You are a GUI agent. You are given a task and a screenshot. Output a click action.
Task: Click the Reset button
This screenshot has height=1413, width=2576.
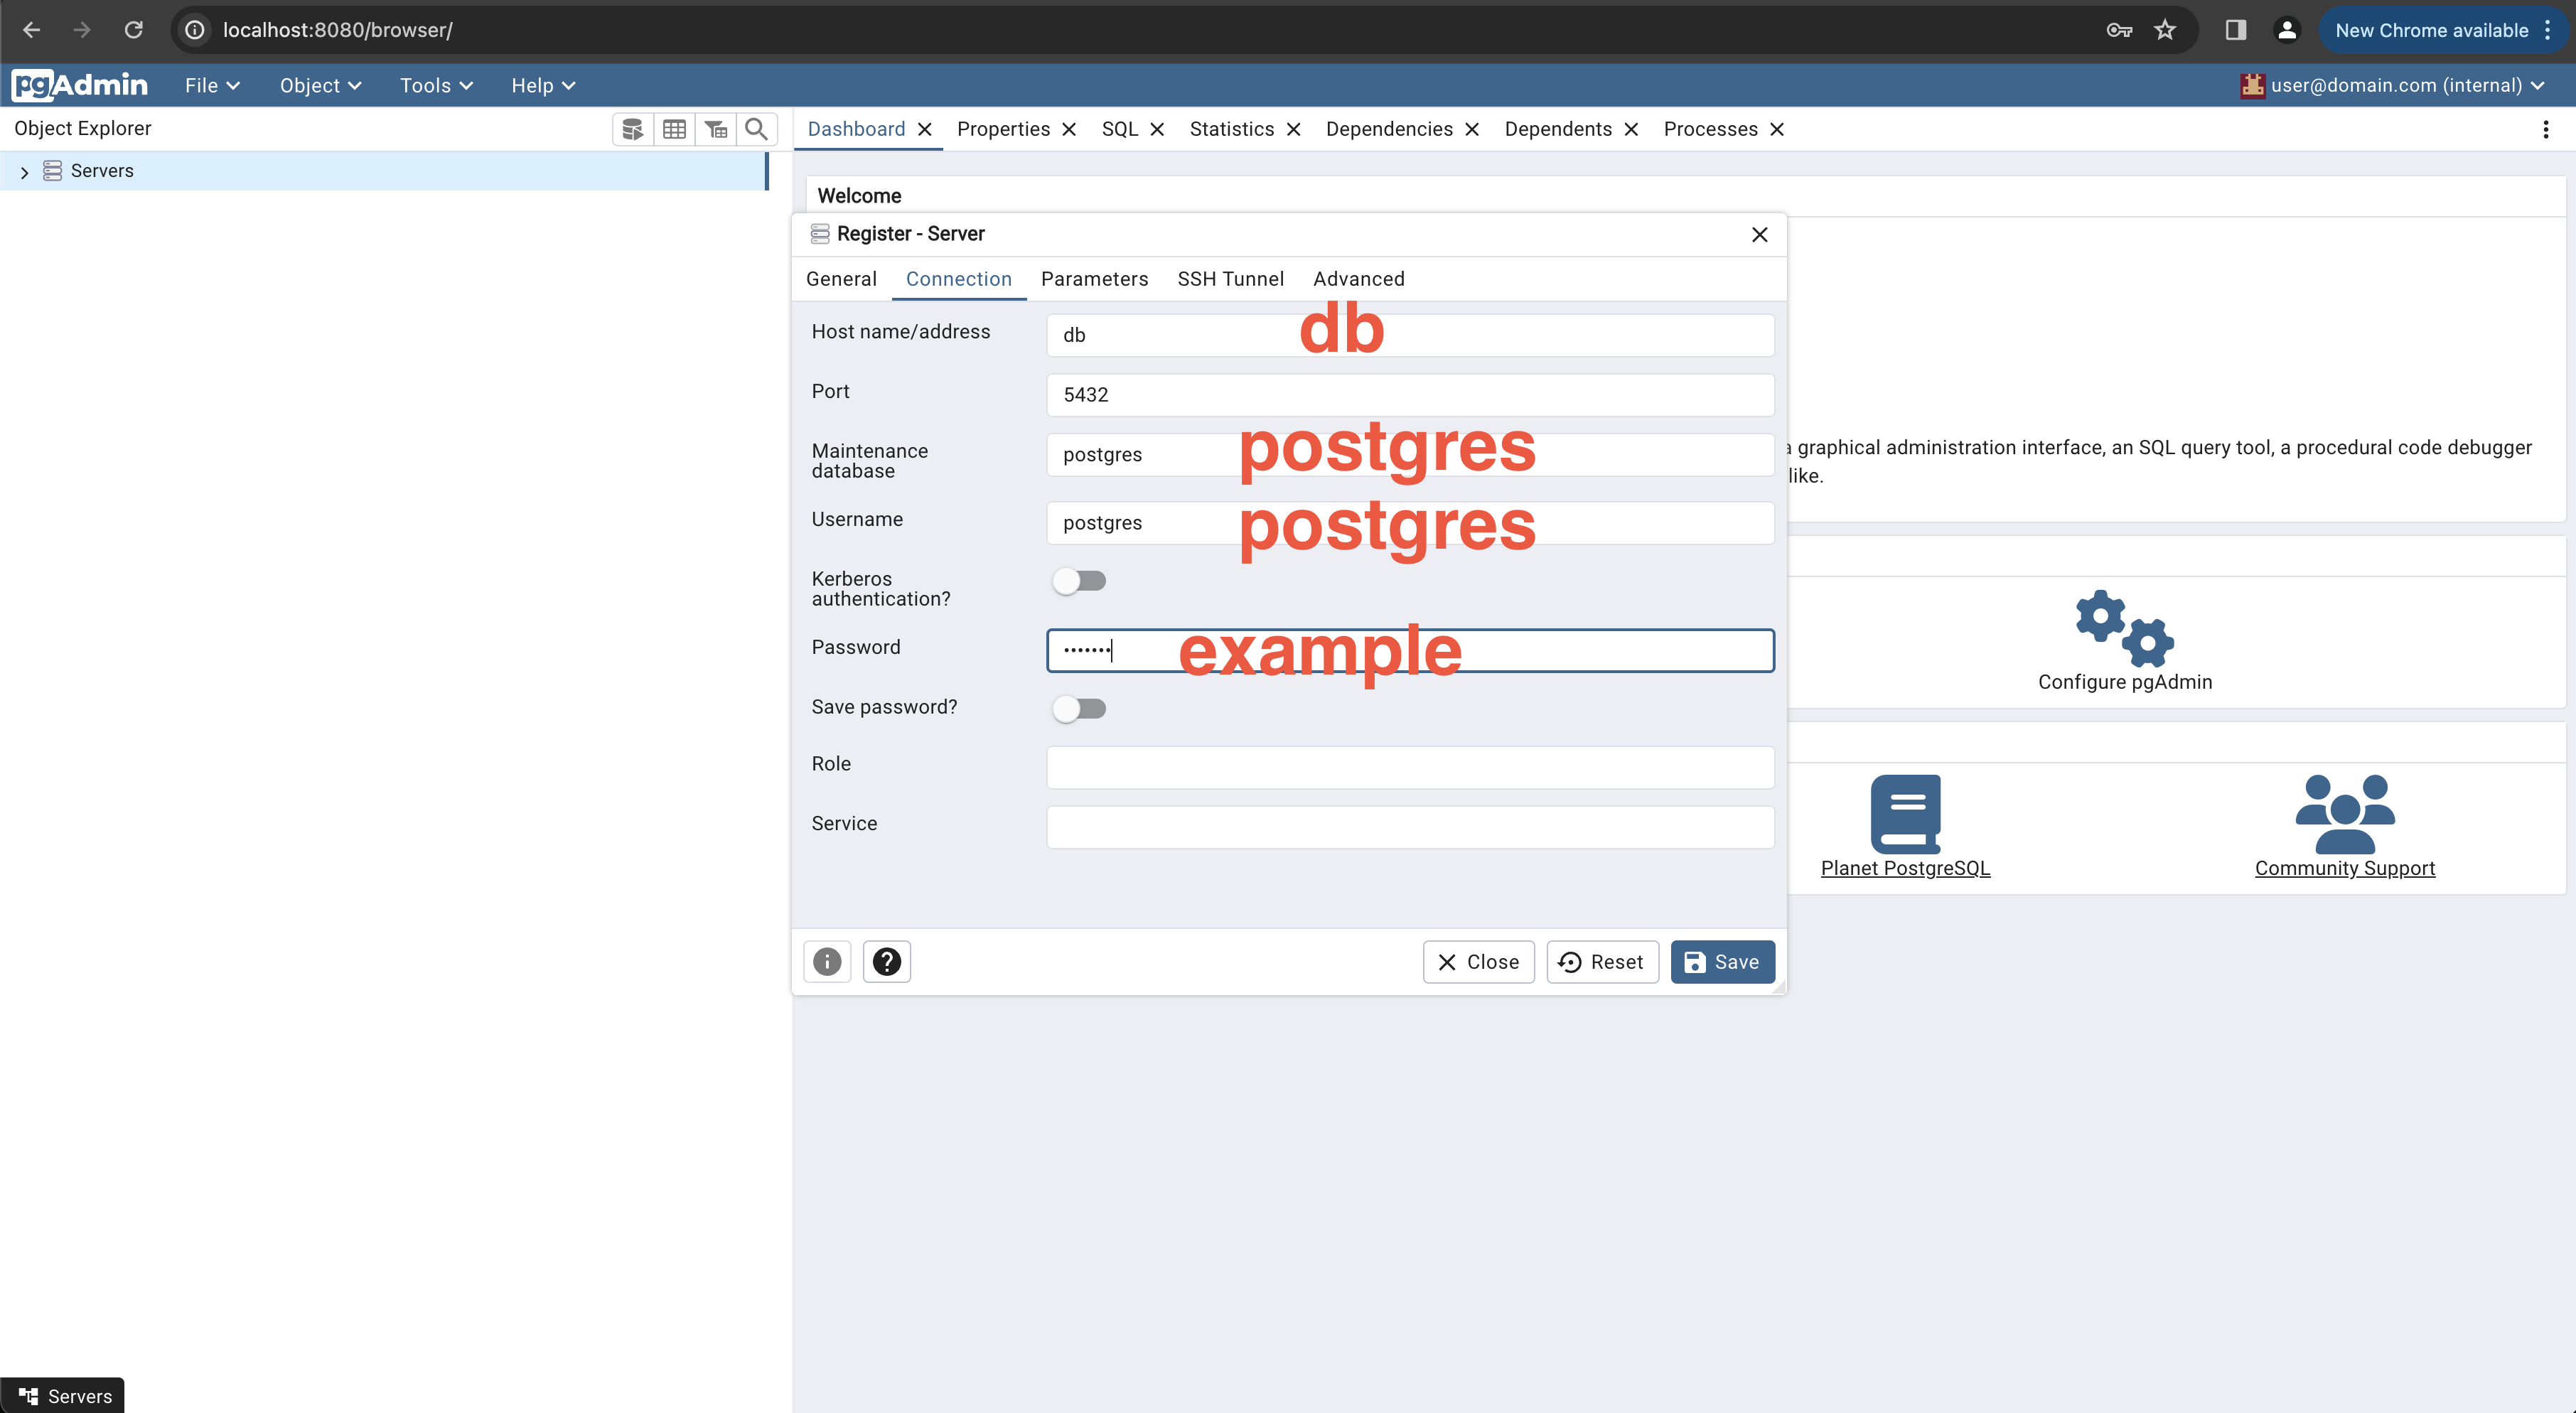point(1602,962)
